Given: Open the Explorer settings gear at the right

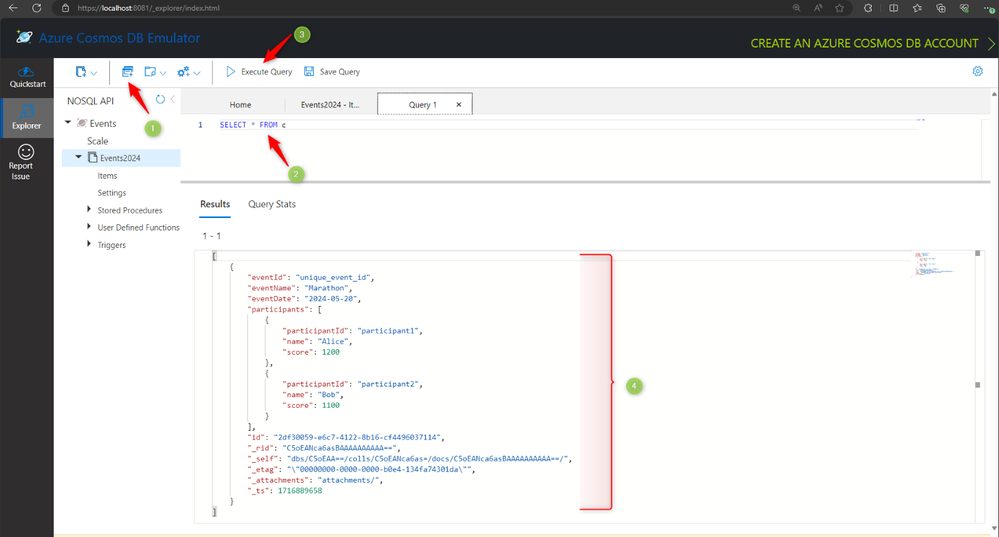Looking at the screenshot, I should [977, 71].
